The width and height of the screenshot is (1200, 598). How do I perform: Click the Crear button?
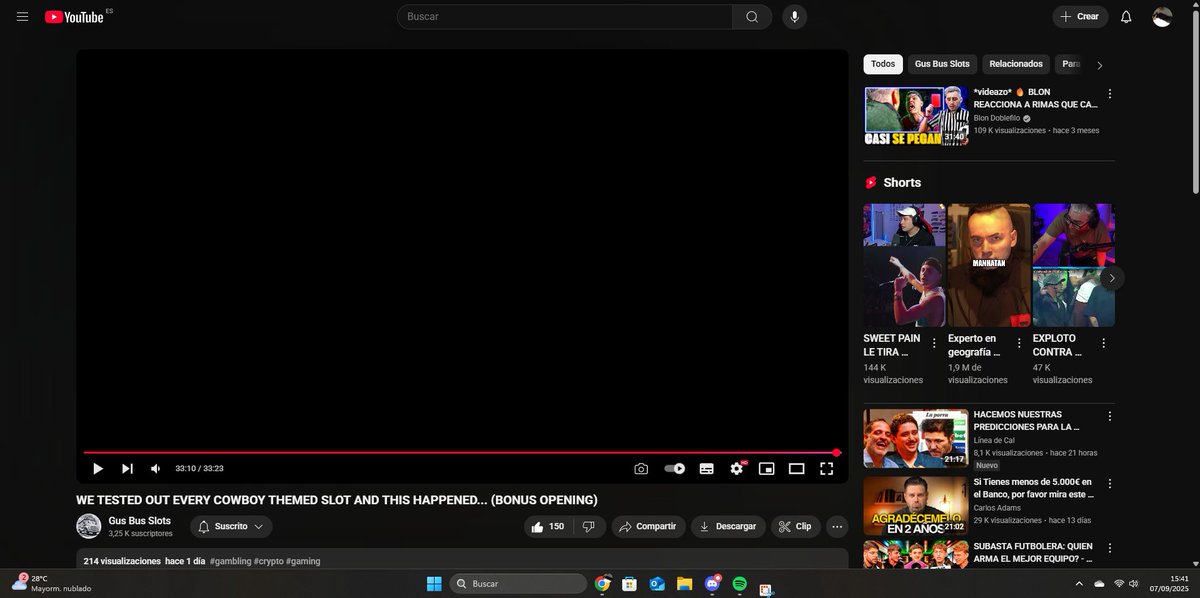(1080, 16)
